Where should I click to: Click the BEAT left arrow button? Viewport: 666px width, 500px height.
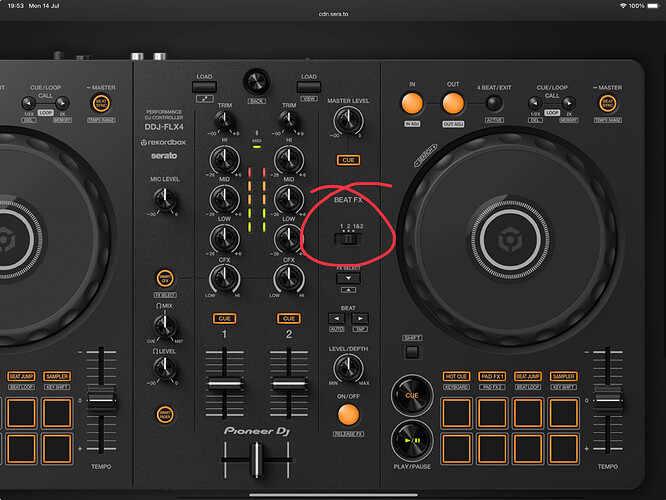coord(336,318)
